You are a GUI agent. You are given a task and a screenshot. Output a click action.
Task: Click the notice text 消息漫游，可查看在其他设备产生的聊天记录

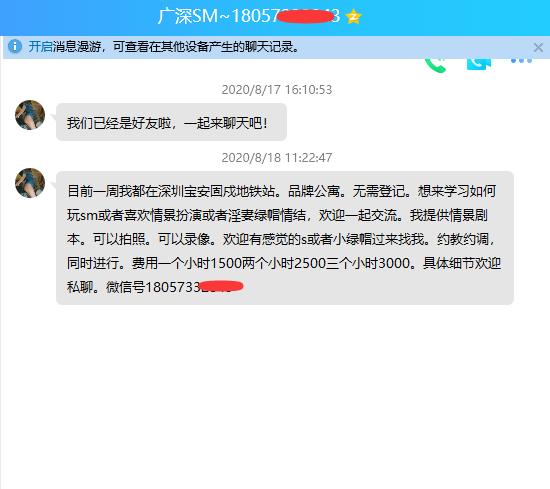176,47
